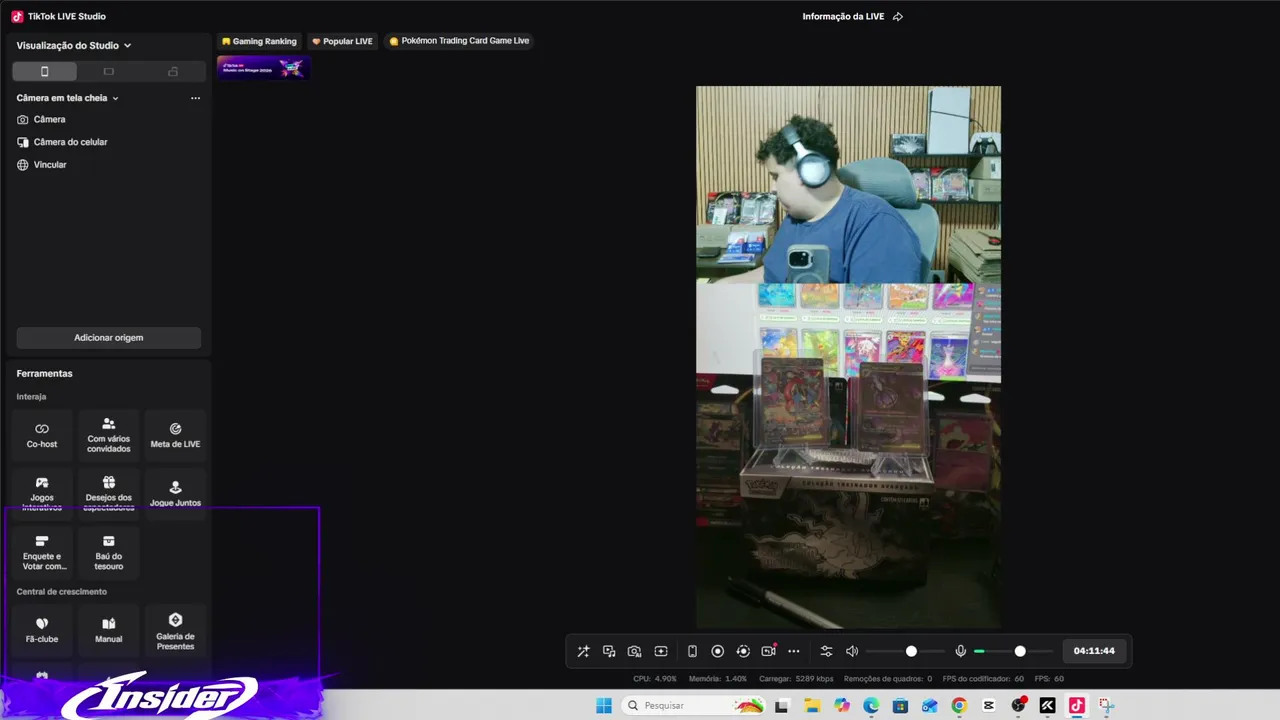Click the Pokémon Trading Card Game Live tag

click(x=459, y=41)
